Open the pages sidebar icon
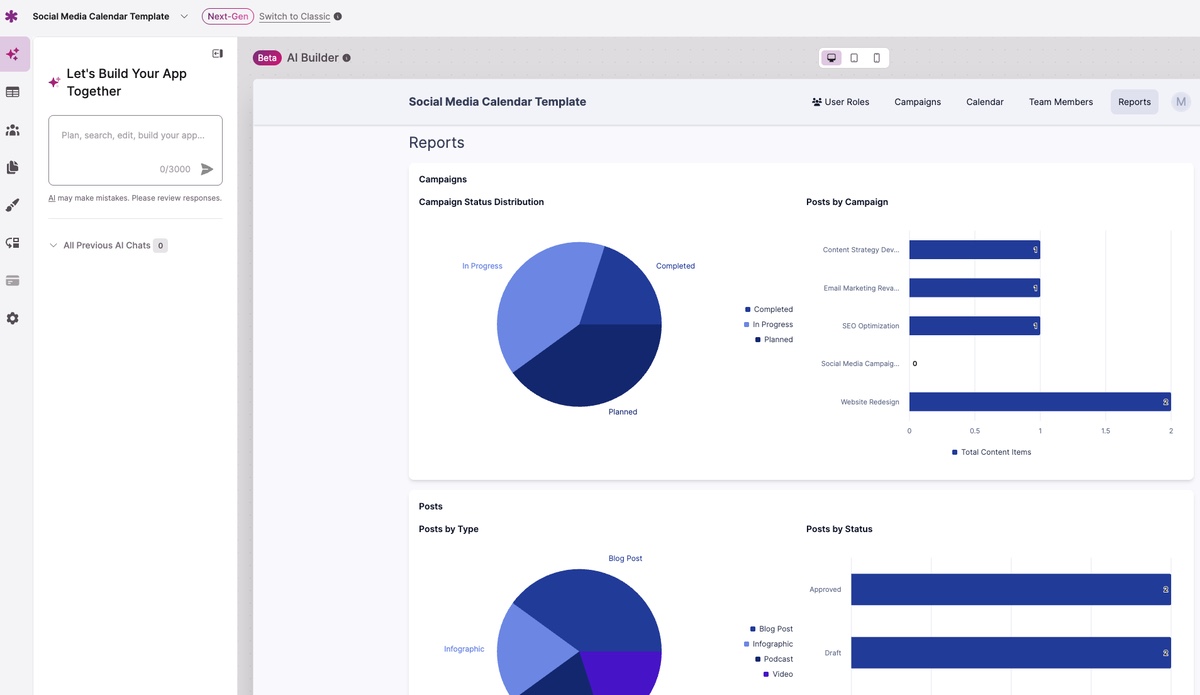This screenshot has height=695, width=1200. coord(13,167)
